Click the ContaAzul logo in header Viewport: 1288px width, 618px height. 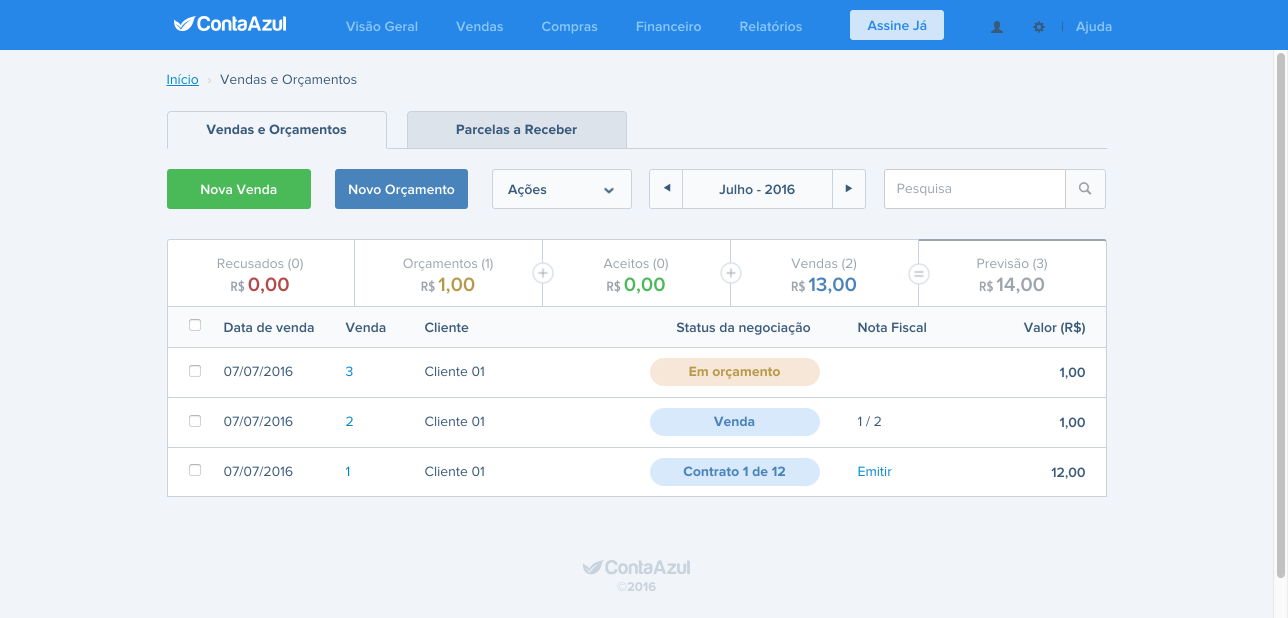pyautogui.click(x=230, y=23)
